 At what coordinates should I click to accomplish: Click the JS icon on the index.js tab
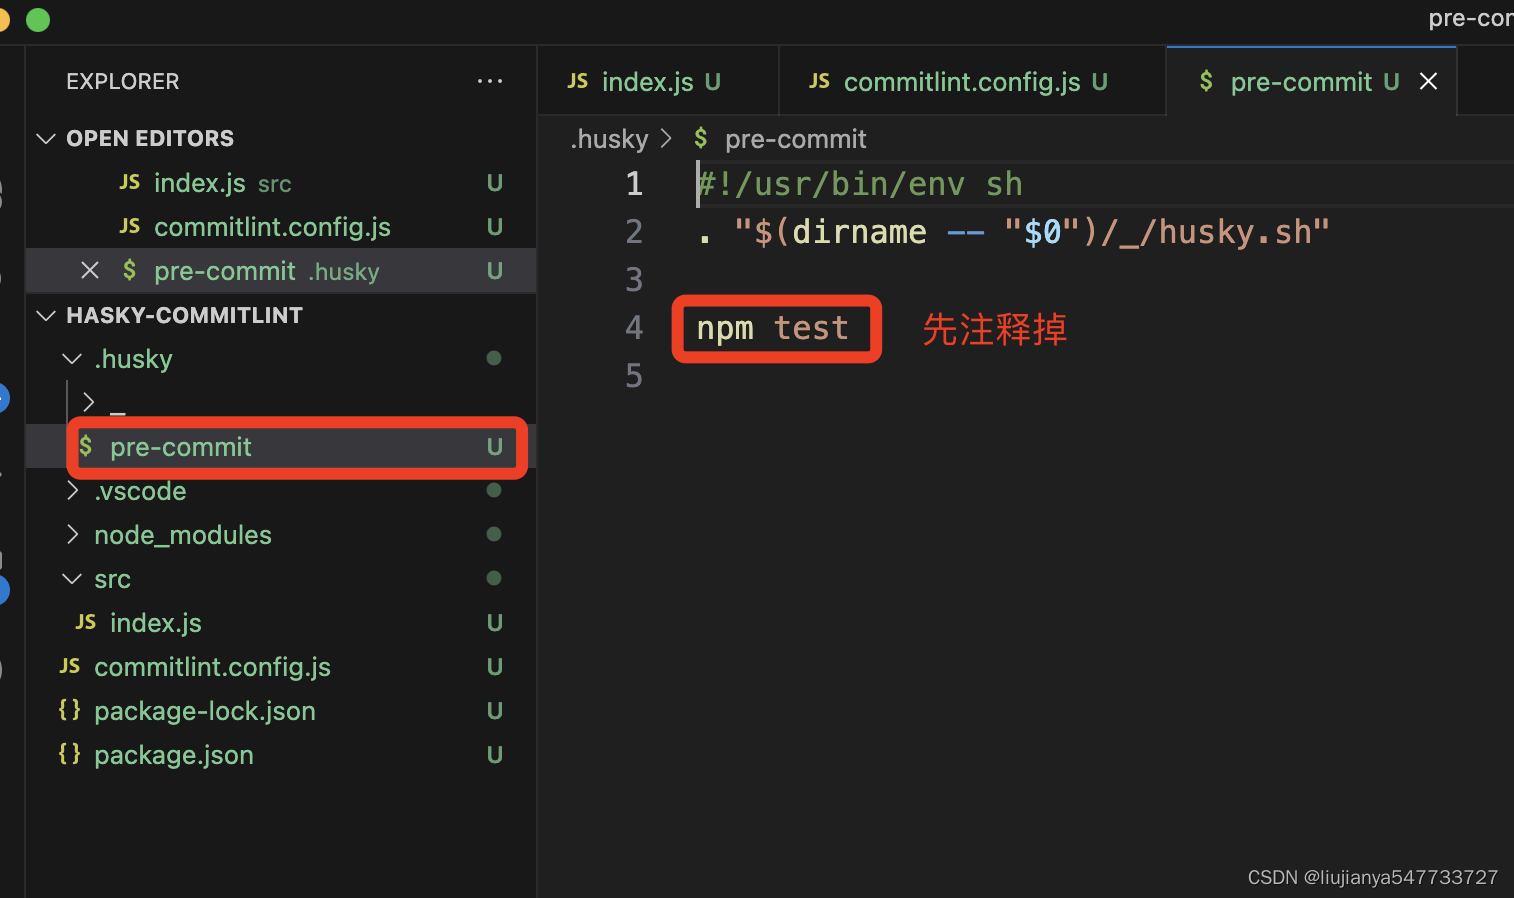click(x=578, y=81)
